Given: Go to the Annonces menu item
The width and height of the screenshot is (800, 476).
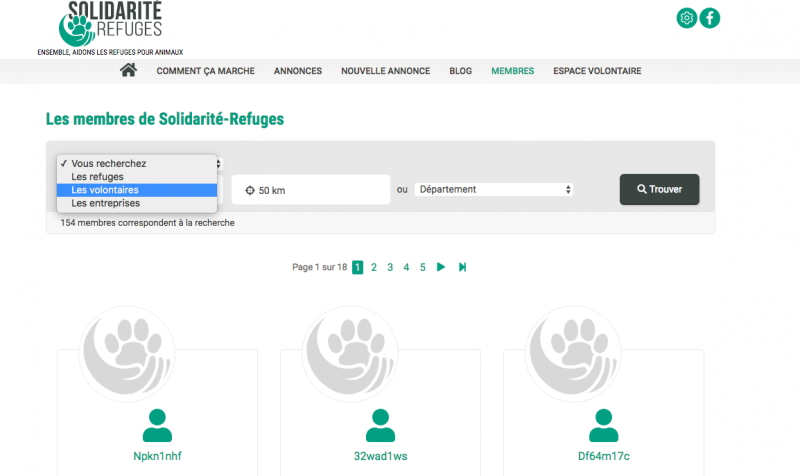Looking at the screenshot, I should pos(298,71).
